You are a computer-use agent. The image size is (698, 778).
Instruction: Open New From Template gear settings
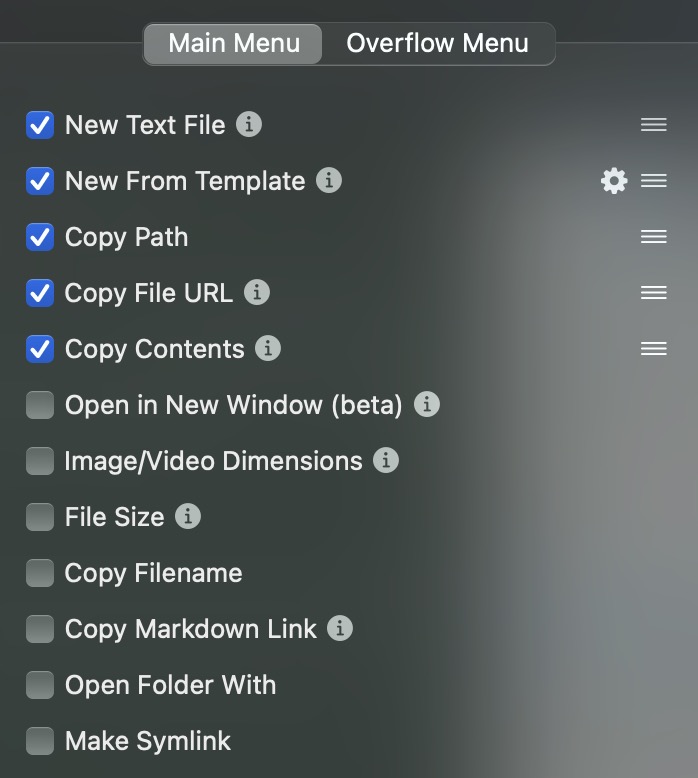click(x=614, y=181)
